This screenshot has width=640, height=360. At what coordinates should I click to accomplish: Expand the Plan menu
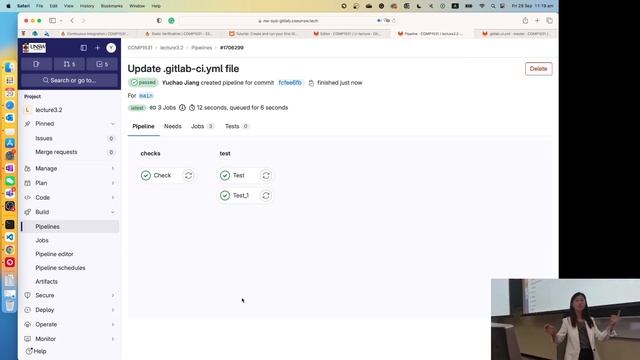click(69, 183)
